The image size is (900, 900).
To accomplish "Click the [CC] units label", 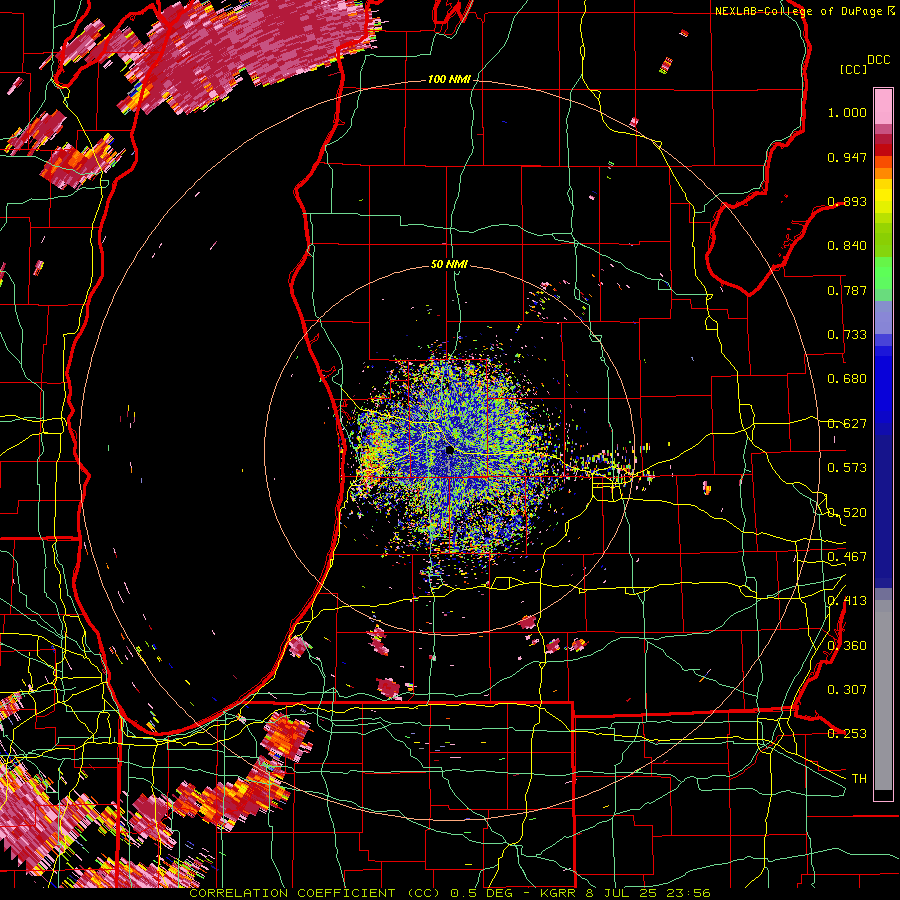I will tap(853, 69).
